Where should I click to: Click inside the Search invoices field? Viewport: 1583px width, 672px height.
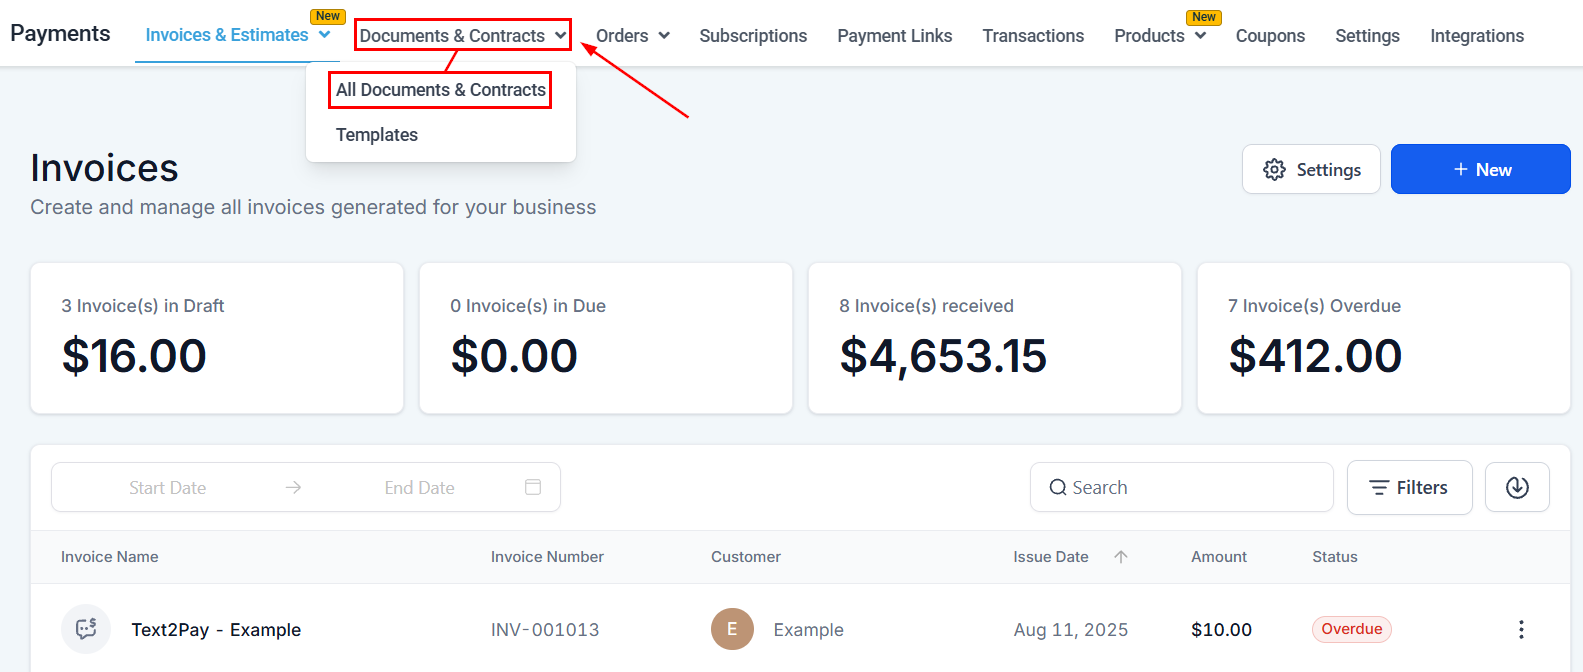1150,487
